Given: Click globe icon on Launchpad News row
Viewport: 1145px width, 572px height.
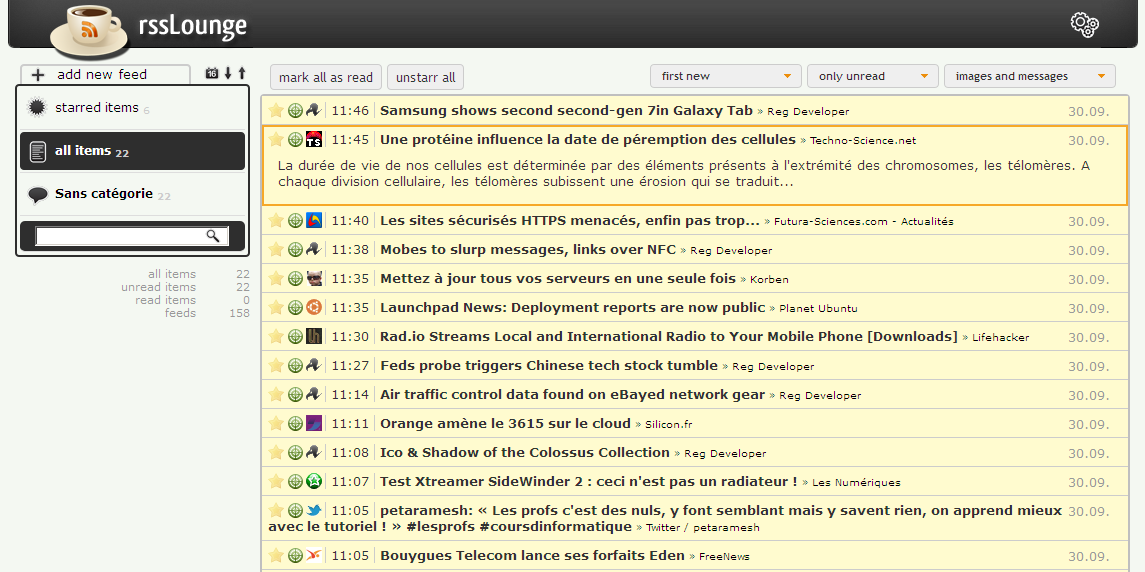Looking at the screenshot, I should (x=295, y=307).
